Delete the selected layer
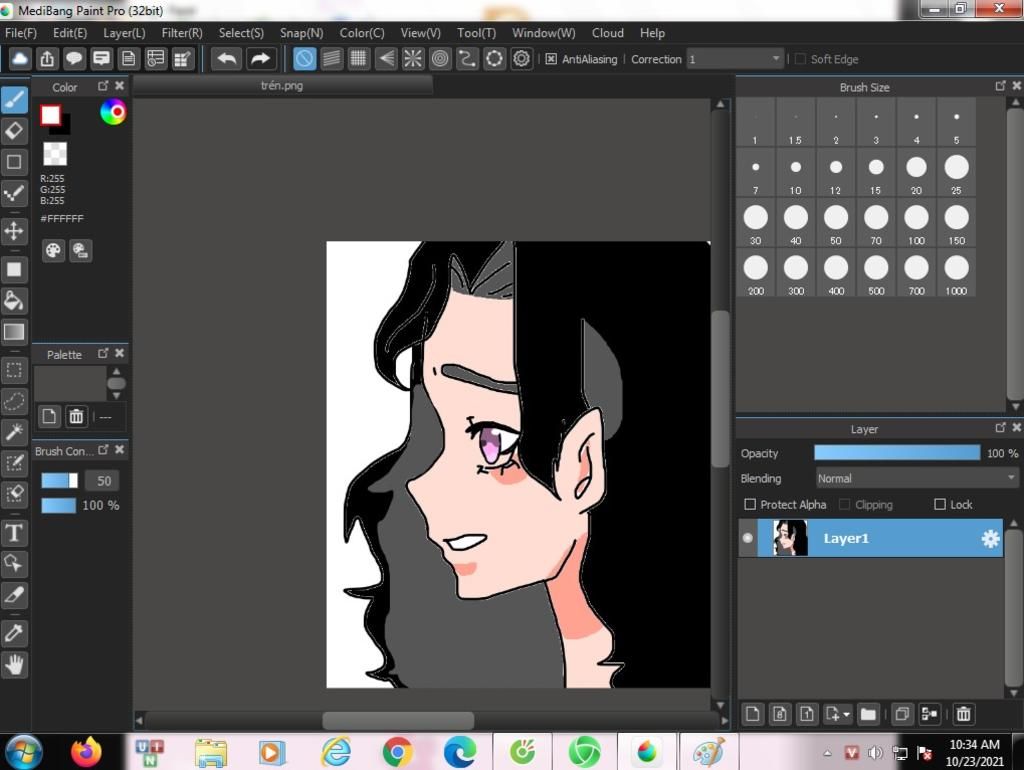The image size is (1024, 770). [x=963, y=714]
